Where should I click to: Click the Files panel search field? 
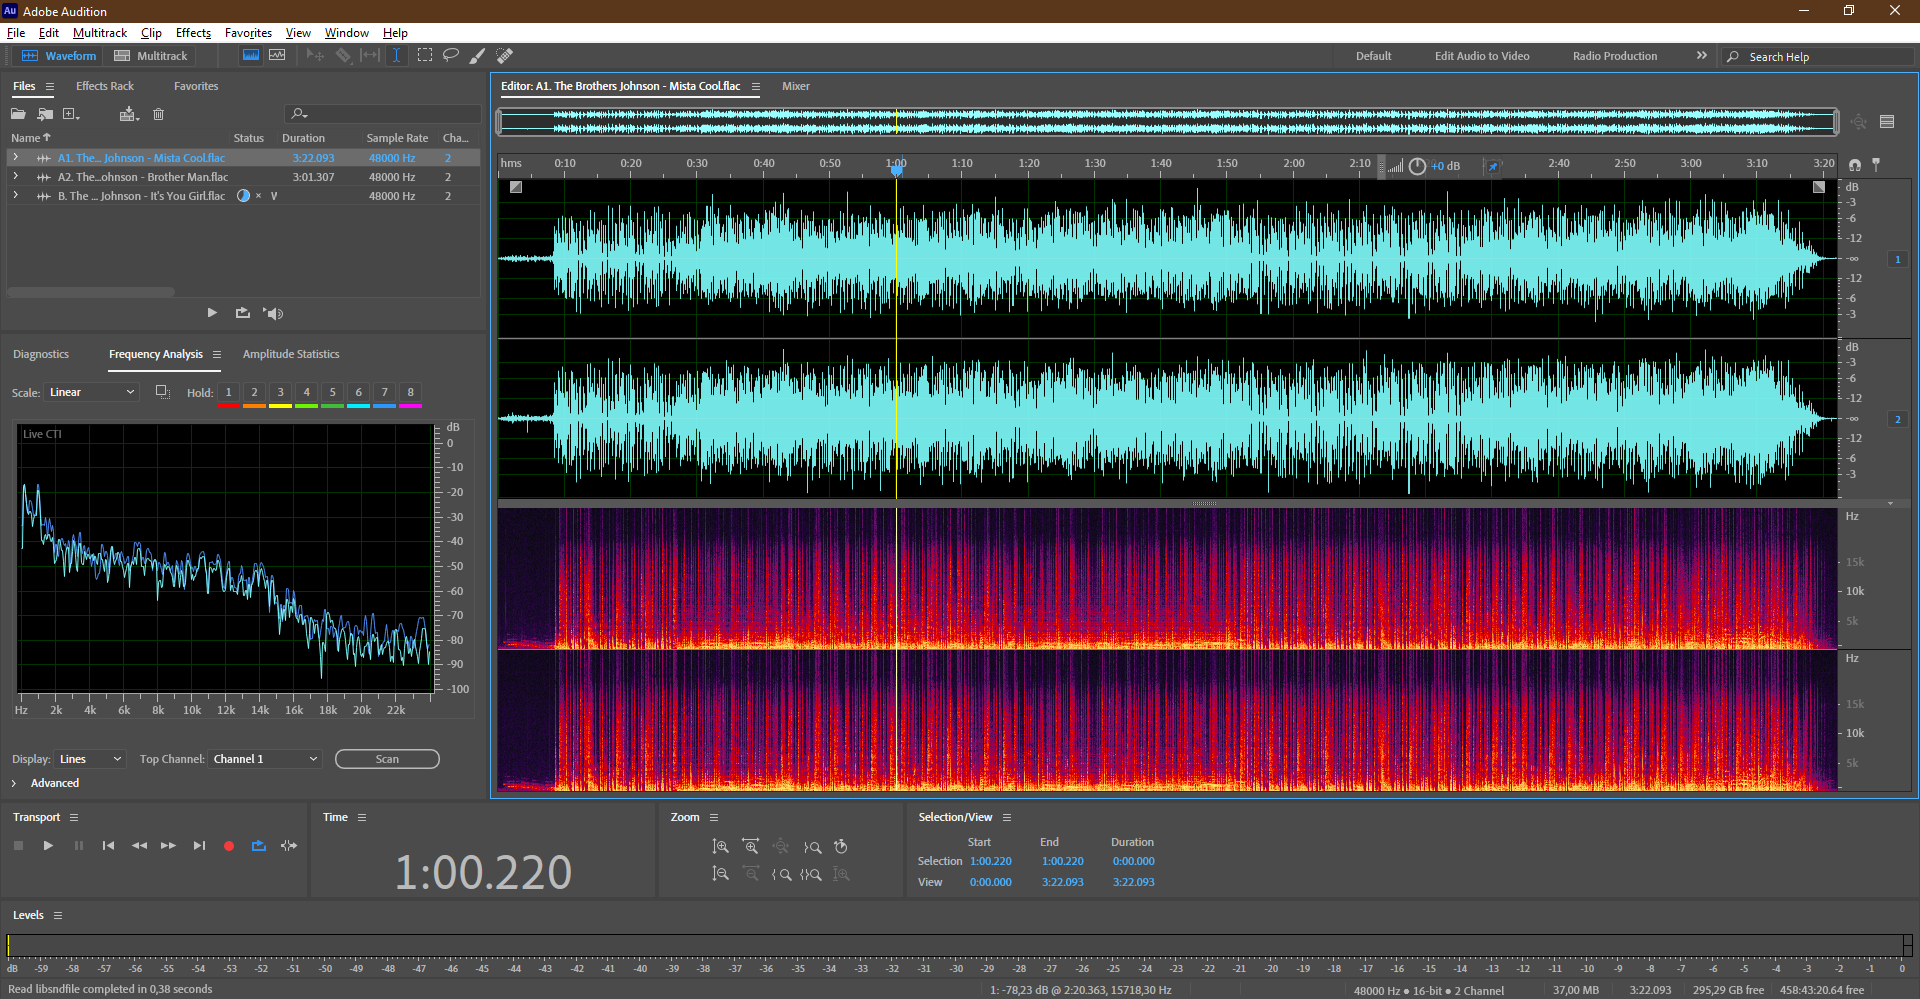click(x=383, y=114)
